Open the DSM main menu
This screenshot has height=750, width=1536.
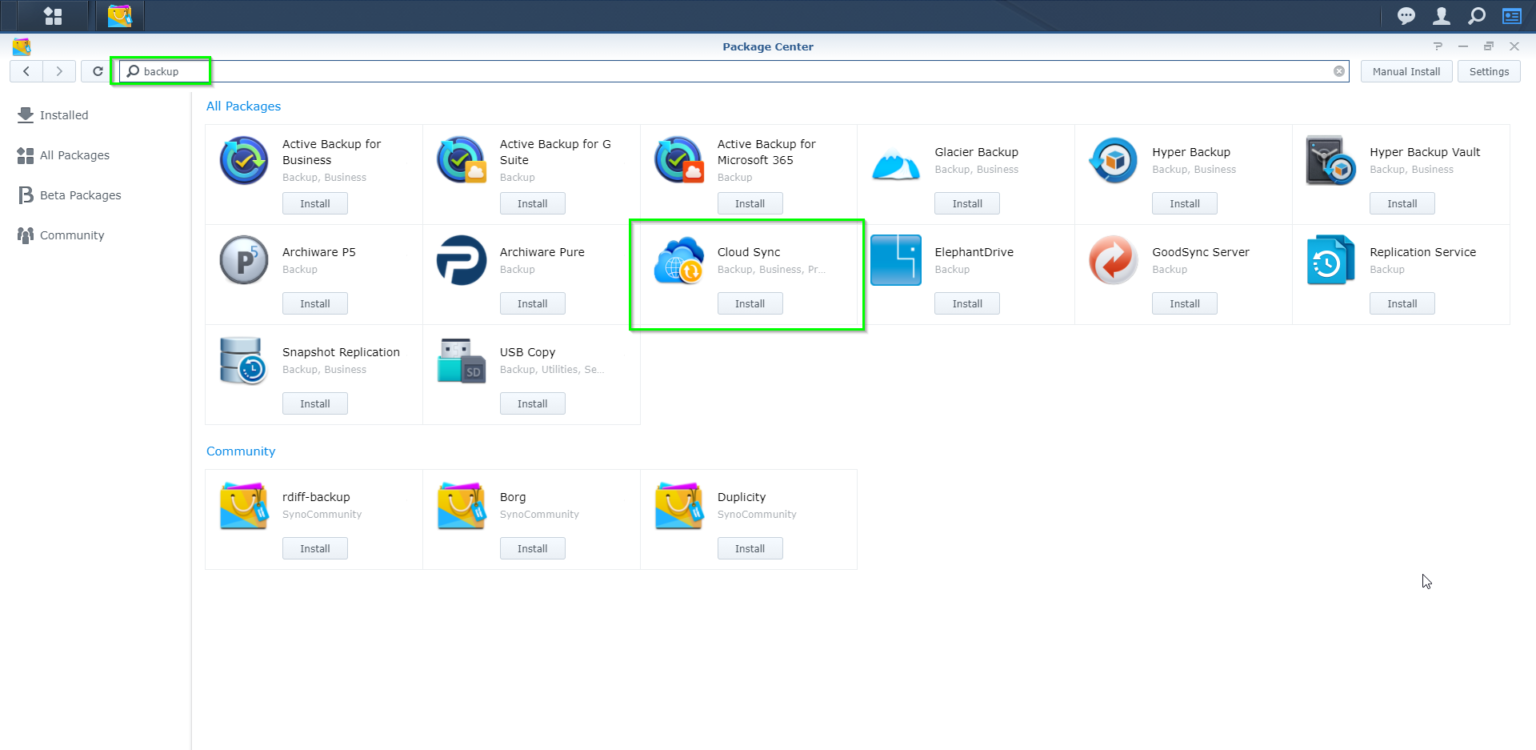coord(52,15)
